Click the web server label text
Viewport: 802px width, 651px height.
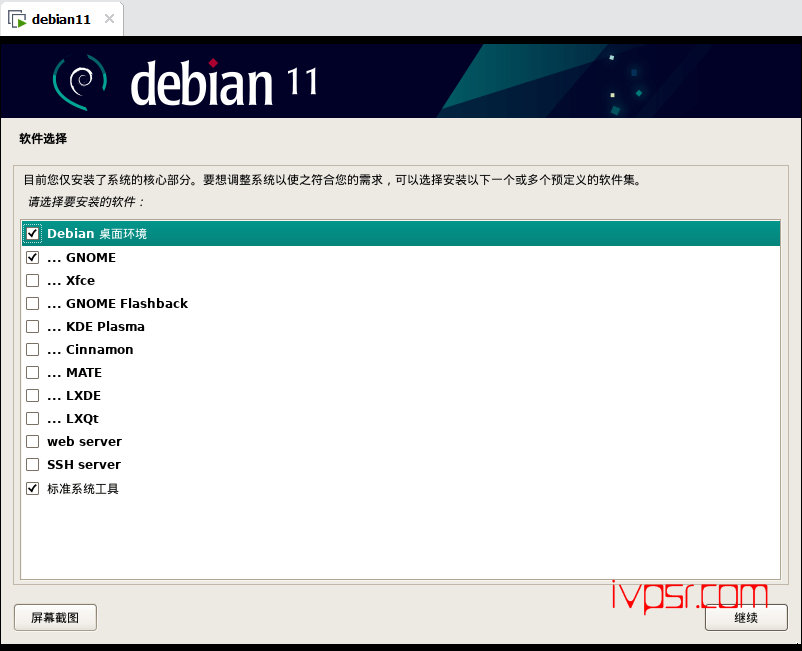[x=84, y=442]
